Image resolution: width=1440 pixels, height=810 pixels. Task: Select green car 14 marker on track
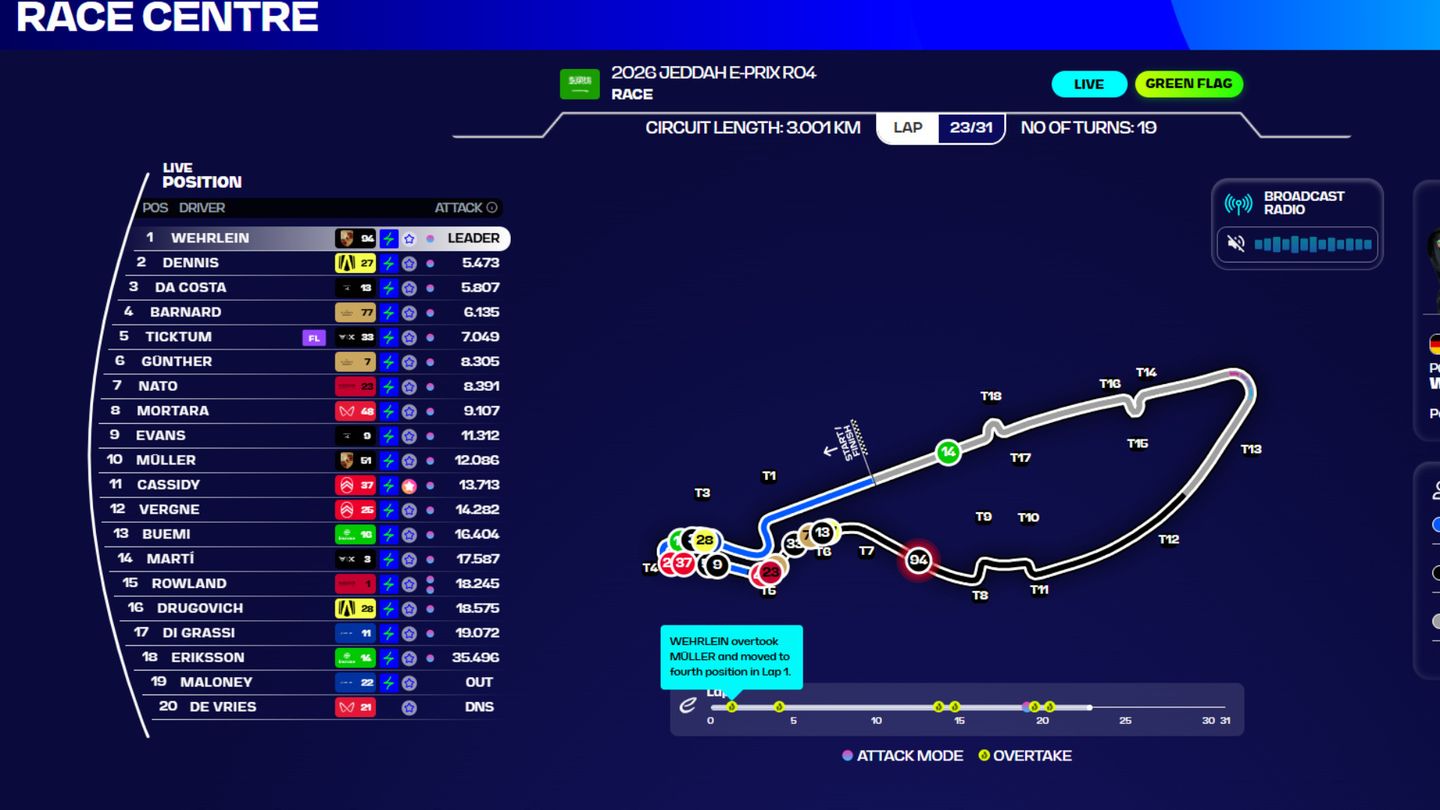948,452
